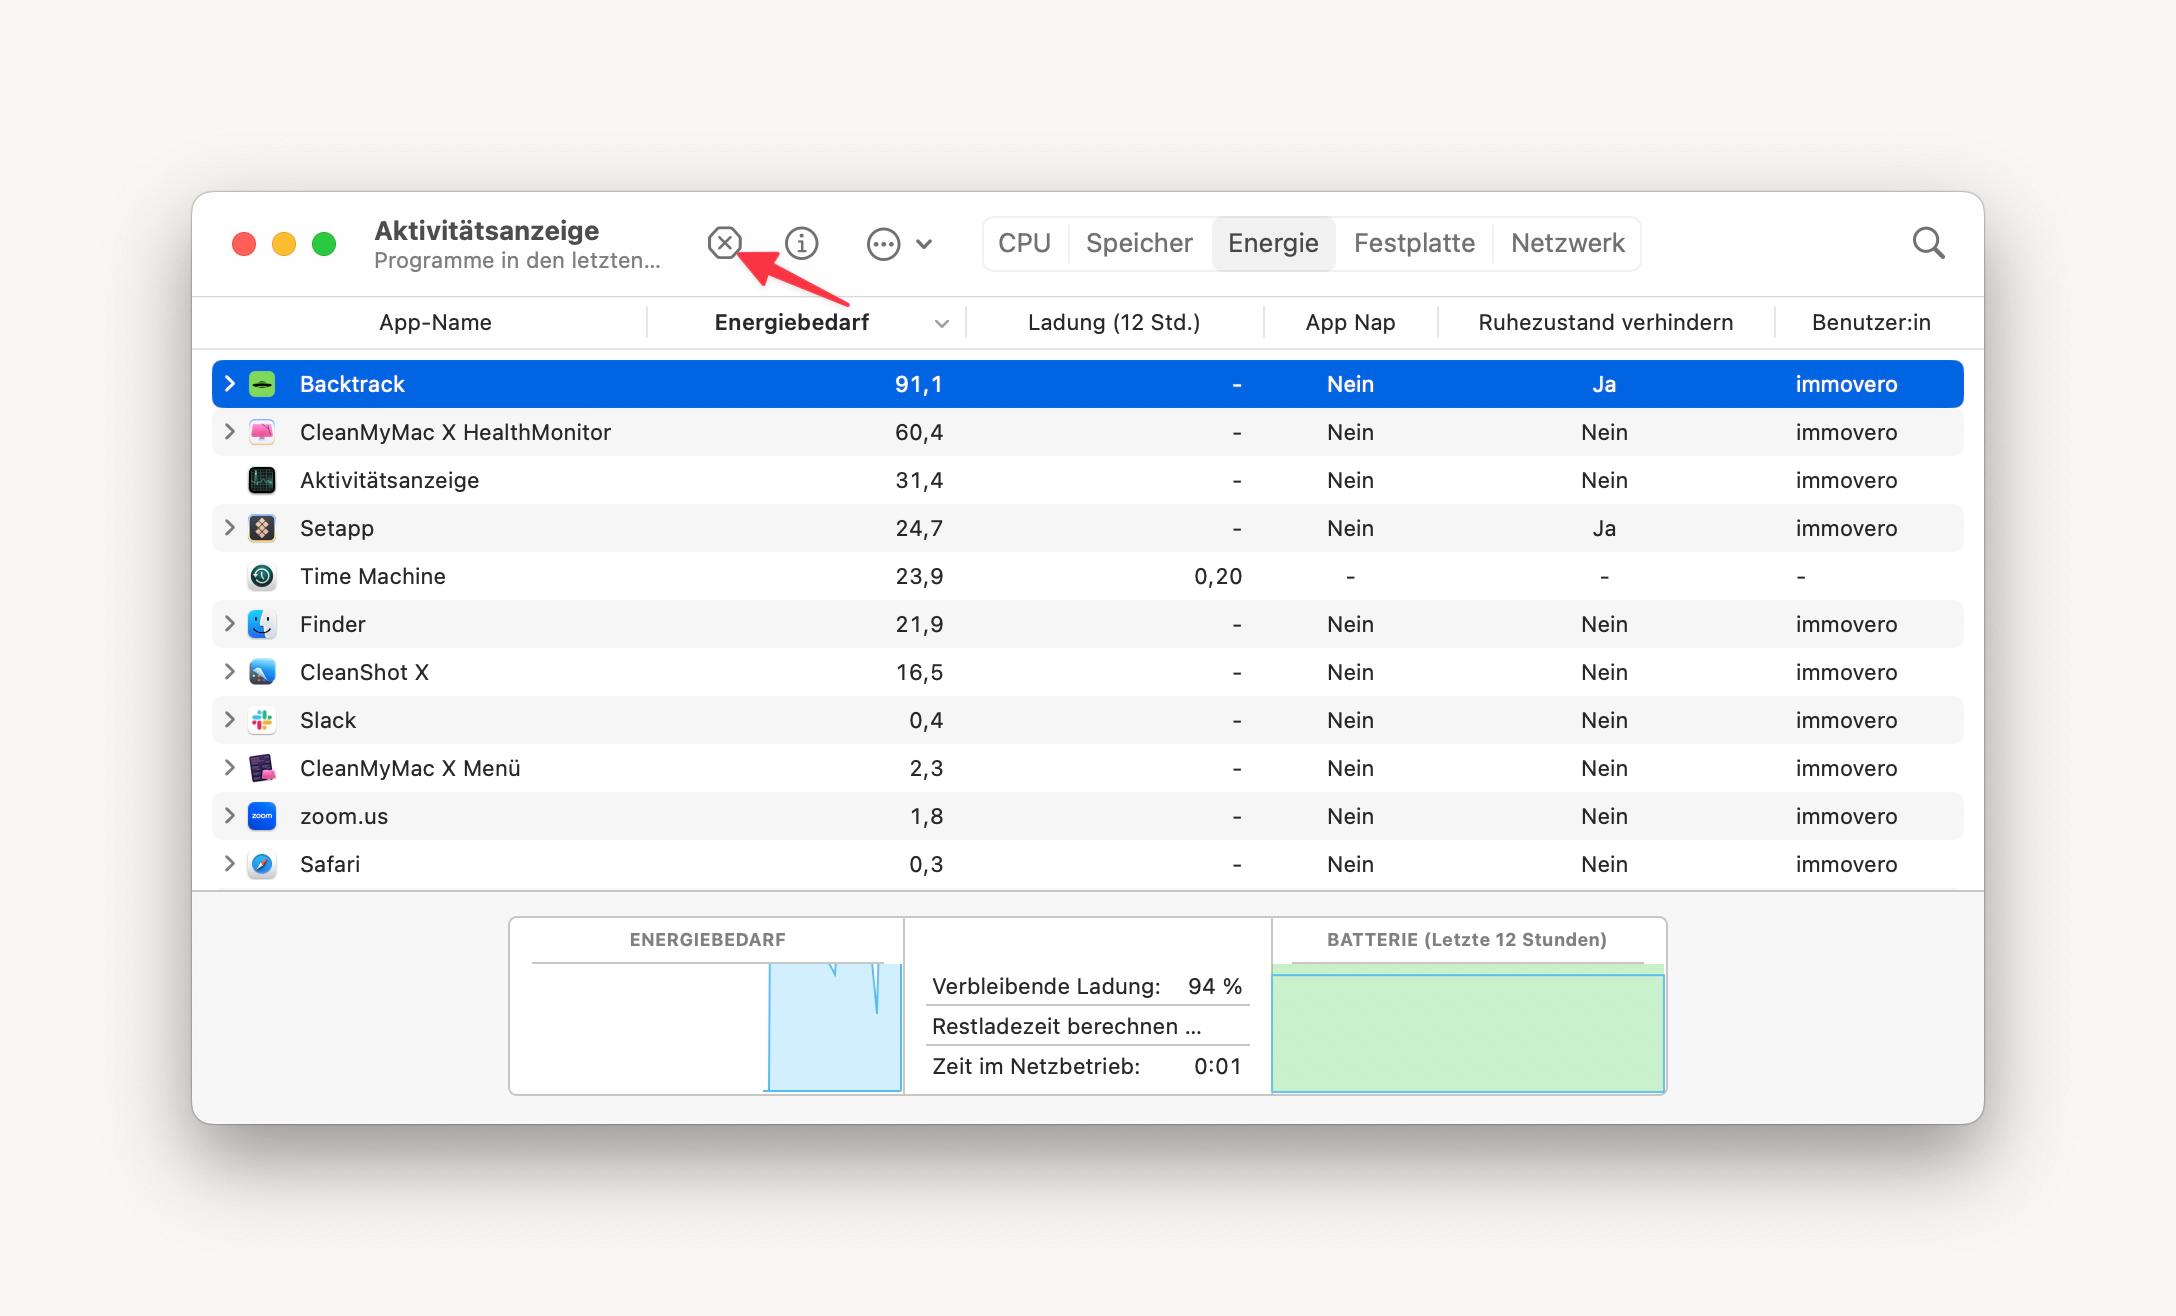The image size is (2176, 1316).
Task: Expand the Finder process row
Action: [x=230, y=624]
